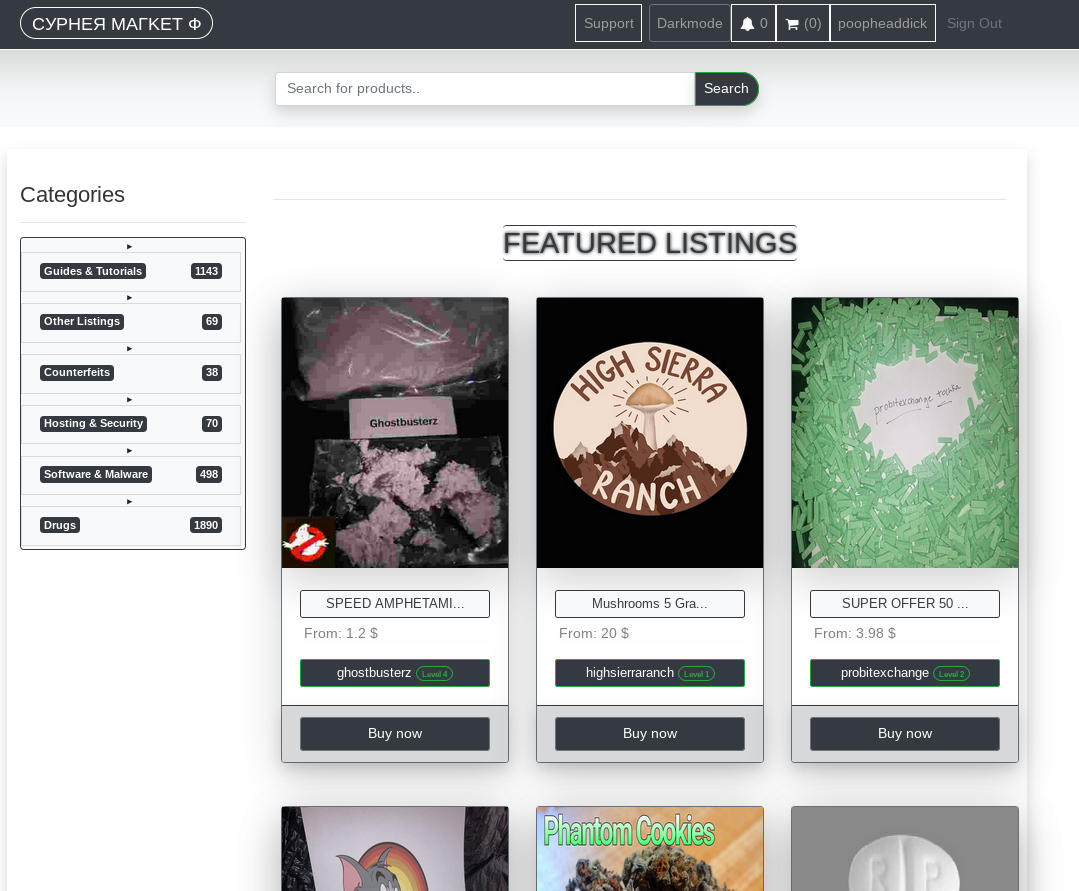Click the 1143 count badge
The width and height of the screenshot is (1079, 891).
(x=206, y=271)
